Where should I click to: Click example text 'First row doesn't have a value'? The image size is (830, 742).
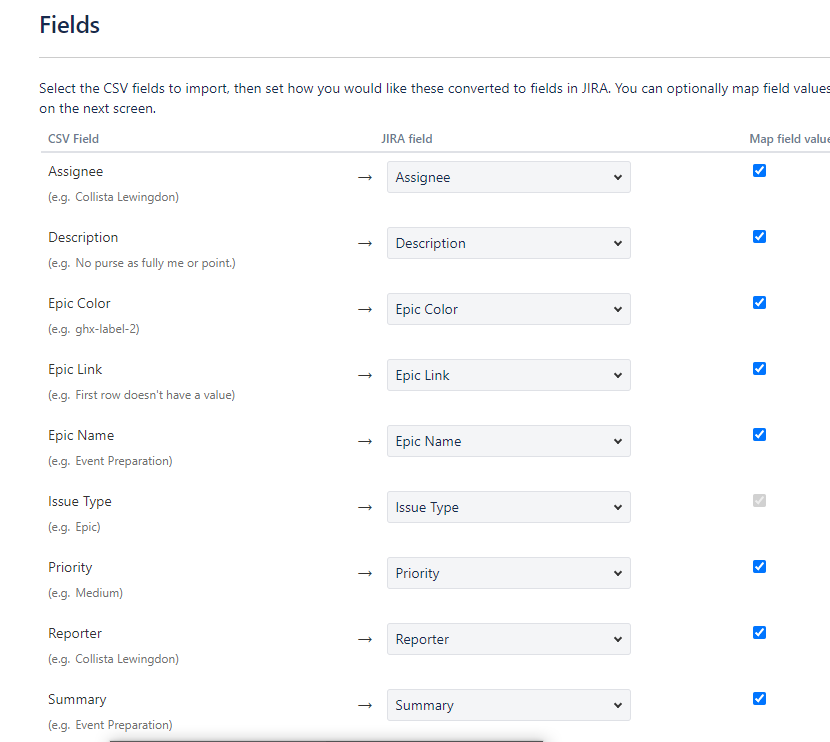[153, 395]
